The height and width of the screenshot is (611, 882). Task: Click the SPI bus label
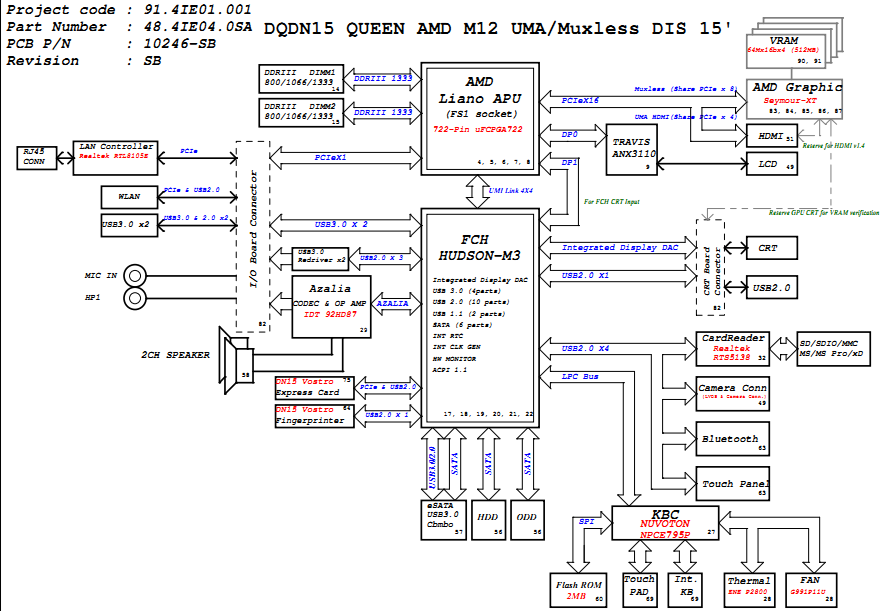586,522
